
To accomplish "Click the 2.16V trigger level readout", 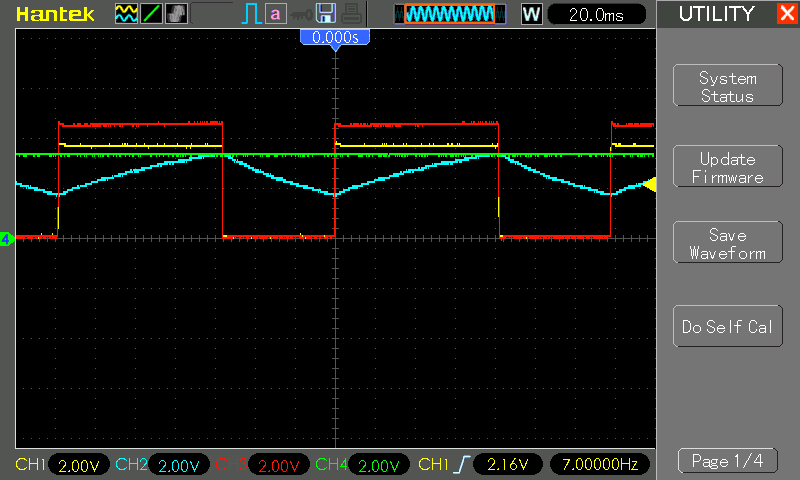I will (507, 465).
